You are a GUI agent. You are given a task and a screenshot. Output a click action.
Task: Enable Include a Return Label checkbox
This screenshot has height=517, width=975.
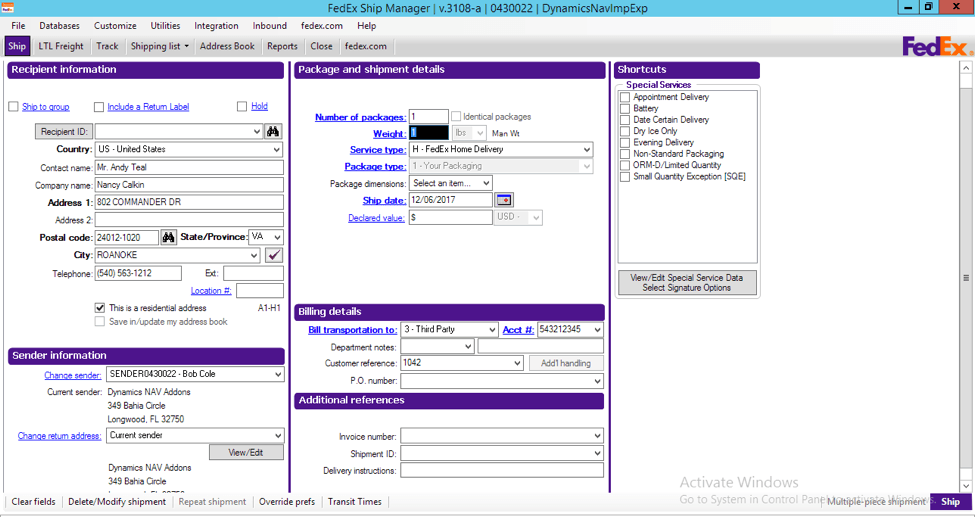(x=99, y=107)
